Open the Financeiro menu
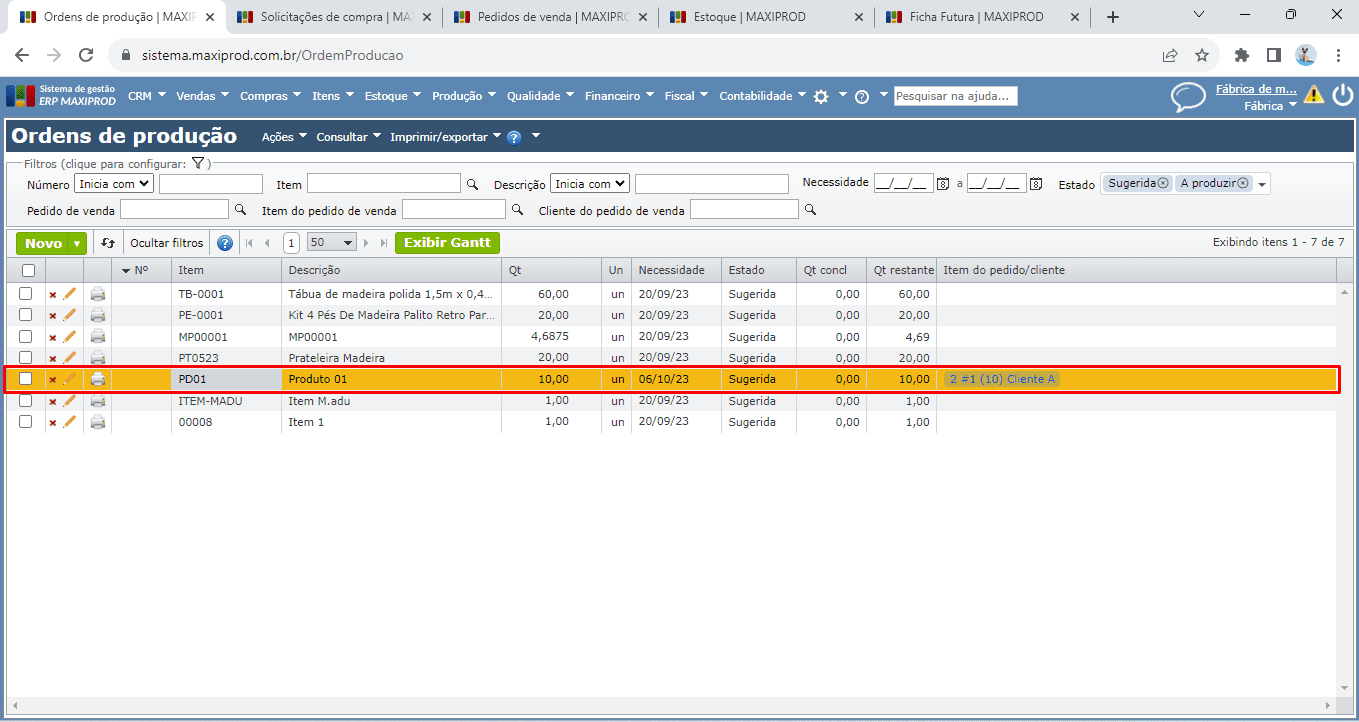Screen dimensions: 1359x722 (619, 96)
